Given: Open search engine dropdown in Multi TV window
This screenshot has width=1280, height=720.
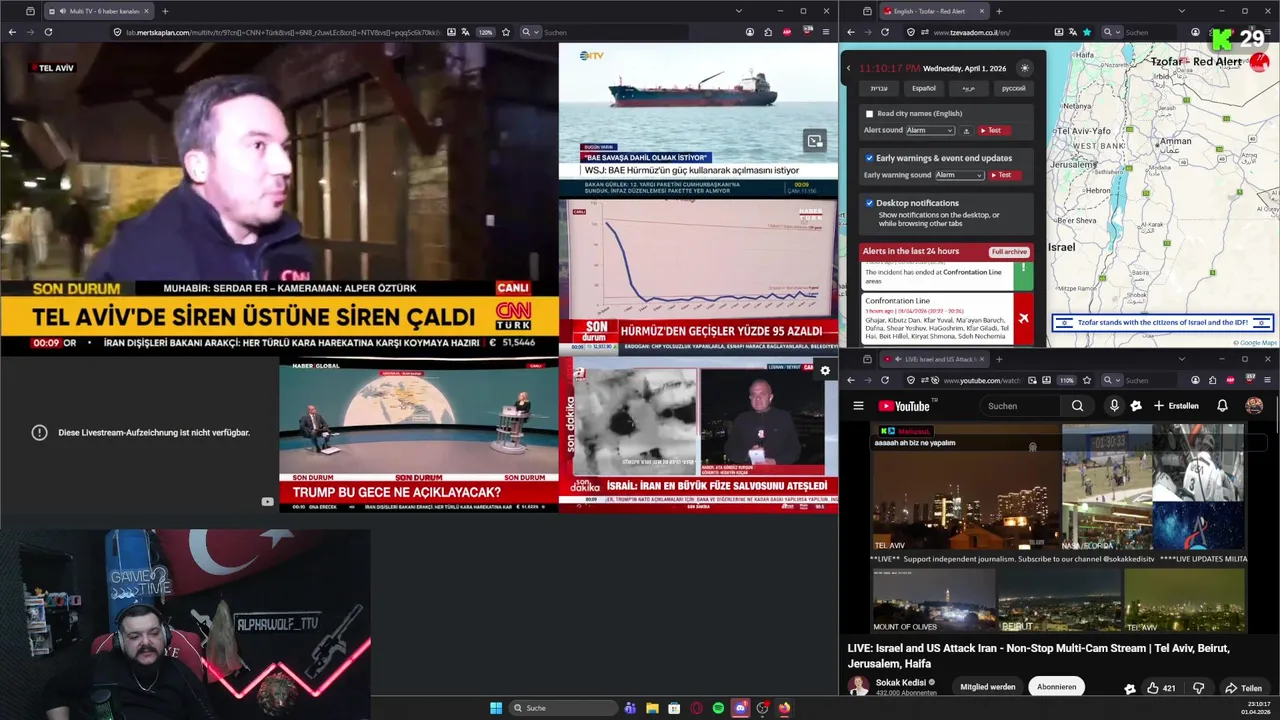Looking at the screenshot, I should pyautogui.click(x=529, y=32).
